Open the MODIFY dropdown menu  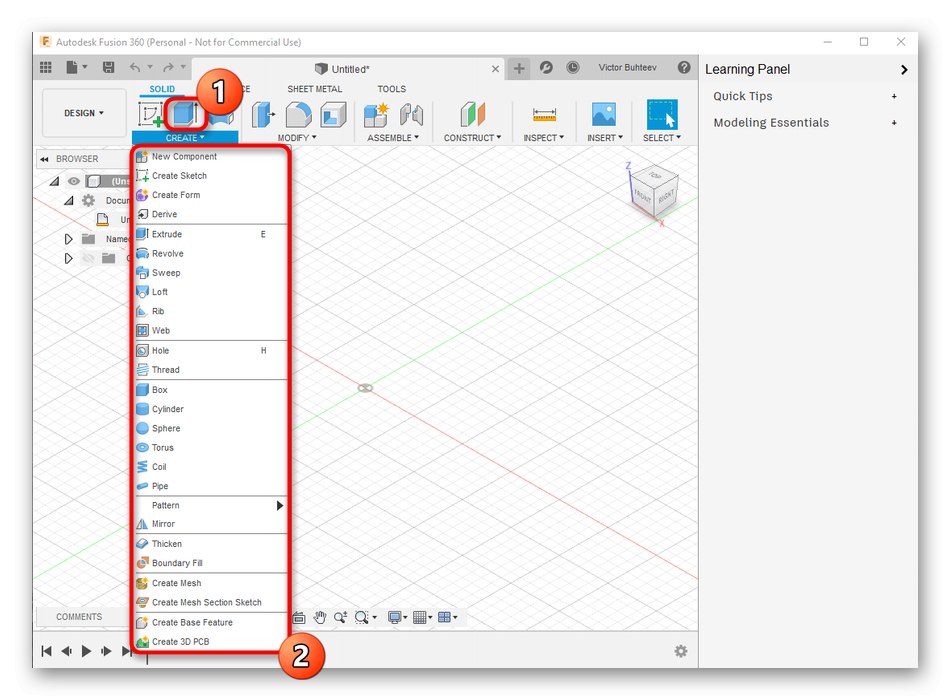coord(297,138)
